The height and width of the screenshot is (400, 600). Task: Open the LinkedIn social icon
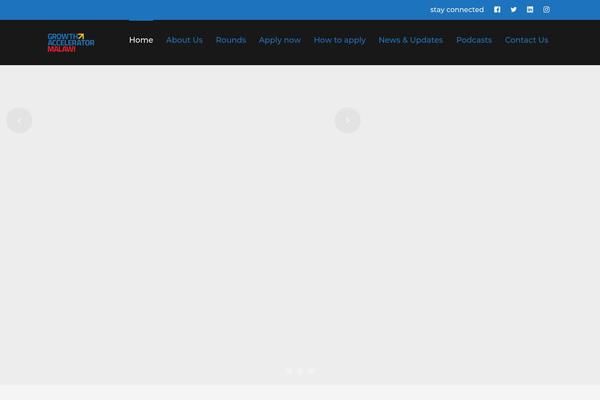(x=530, y=10)
